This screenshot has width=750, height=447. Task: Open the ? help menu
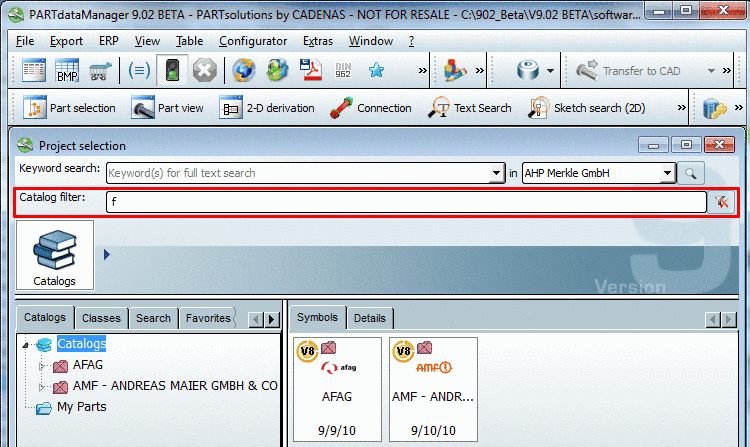(411, 41)
